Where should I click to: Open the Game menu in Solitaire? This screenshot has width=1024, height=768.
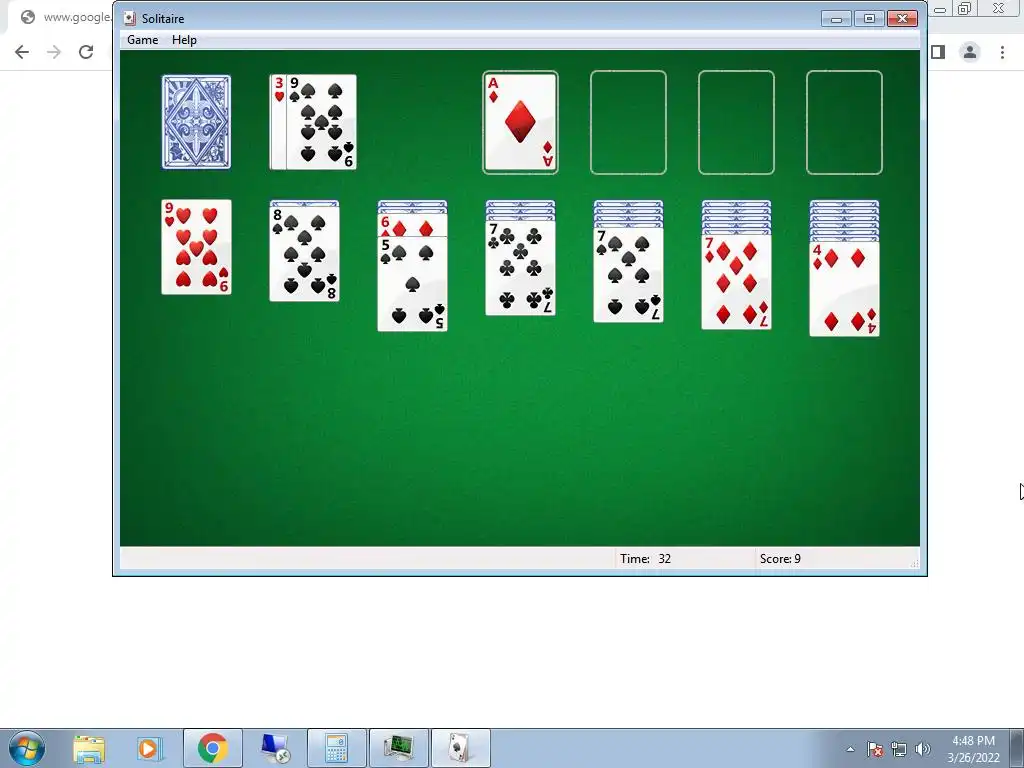(x=142, y=40)
